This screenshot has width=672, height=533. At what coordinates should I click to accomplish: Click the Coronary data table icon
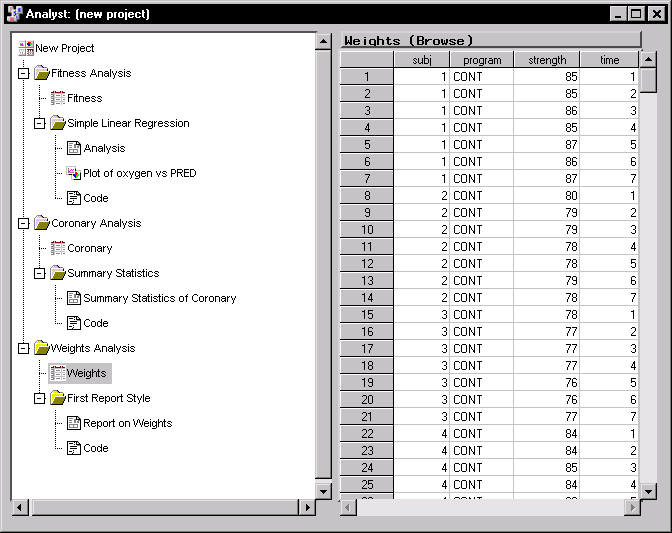58,248
